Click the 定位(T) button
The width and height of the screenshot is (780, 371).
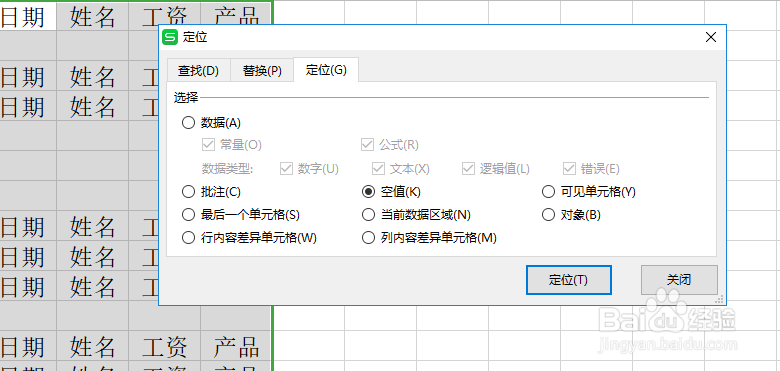569,280
